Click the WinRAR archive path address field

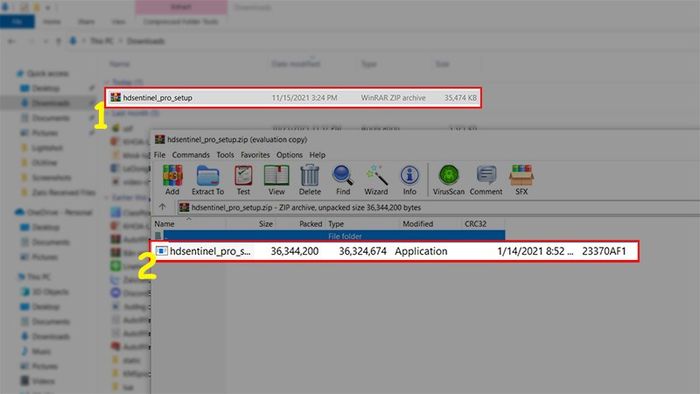pos(438,207)
